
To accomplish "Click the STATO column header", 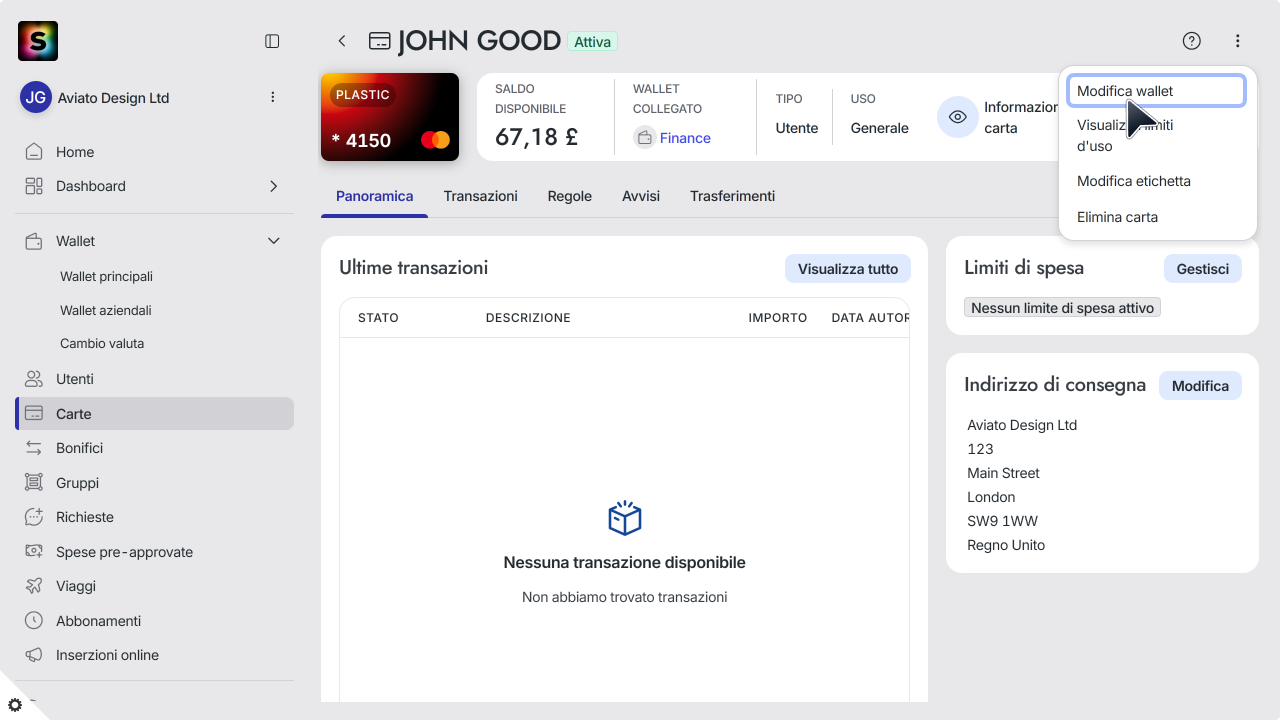I will [378, 318].
